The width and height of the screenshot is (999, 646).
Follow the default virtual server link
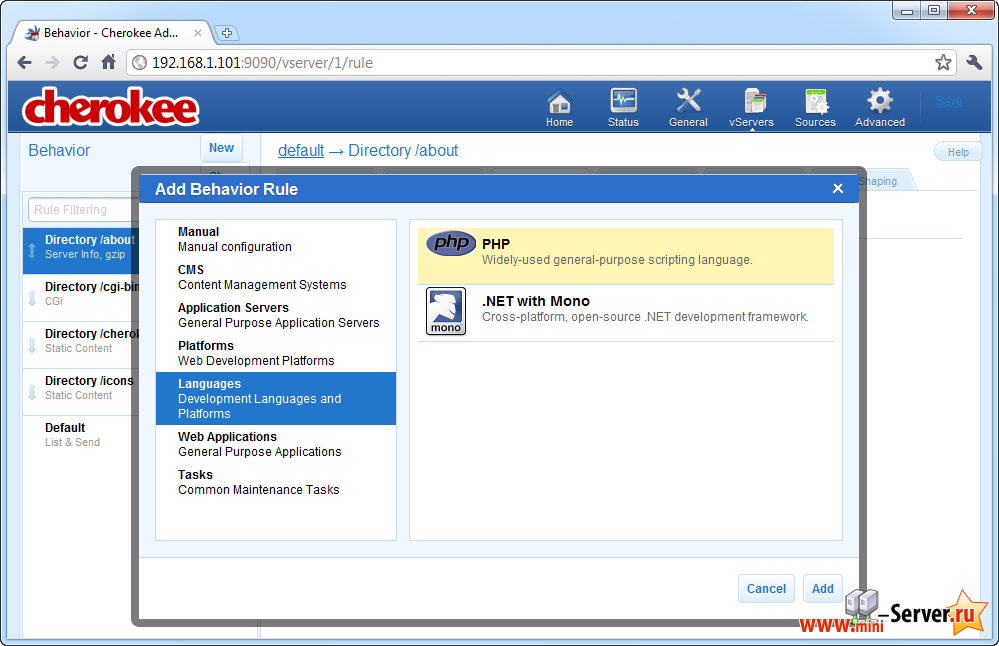(x=301, y=150)
